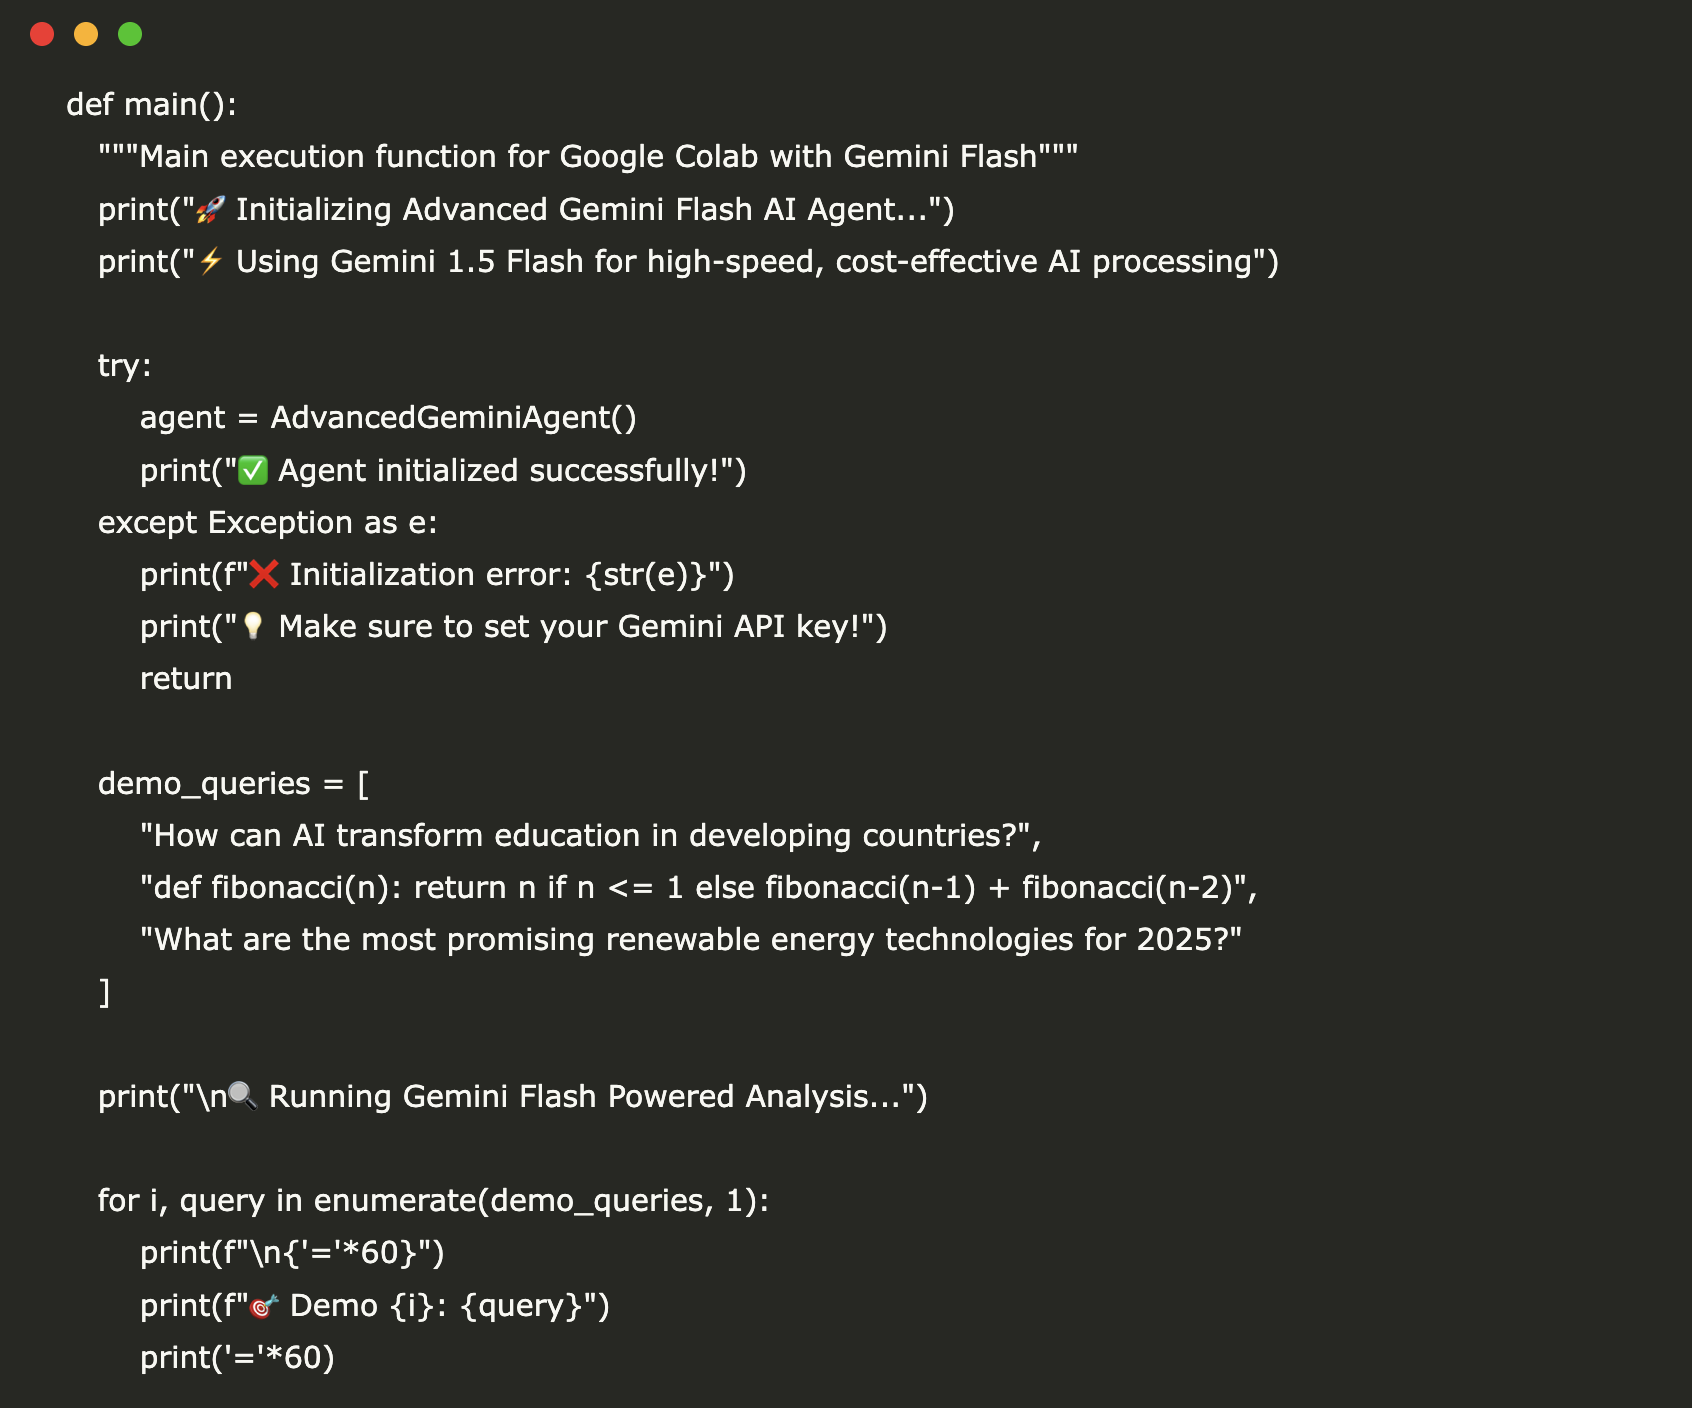The height and width of the screenshot is (1408, 1692).
Task: Click the 'def main():' line
Action: tap(151, 105)
